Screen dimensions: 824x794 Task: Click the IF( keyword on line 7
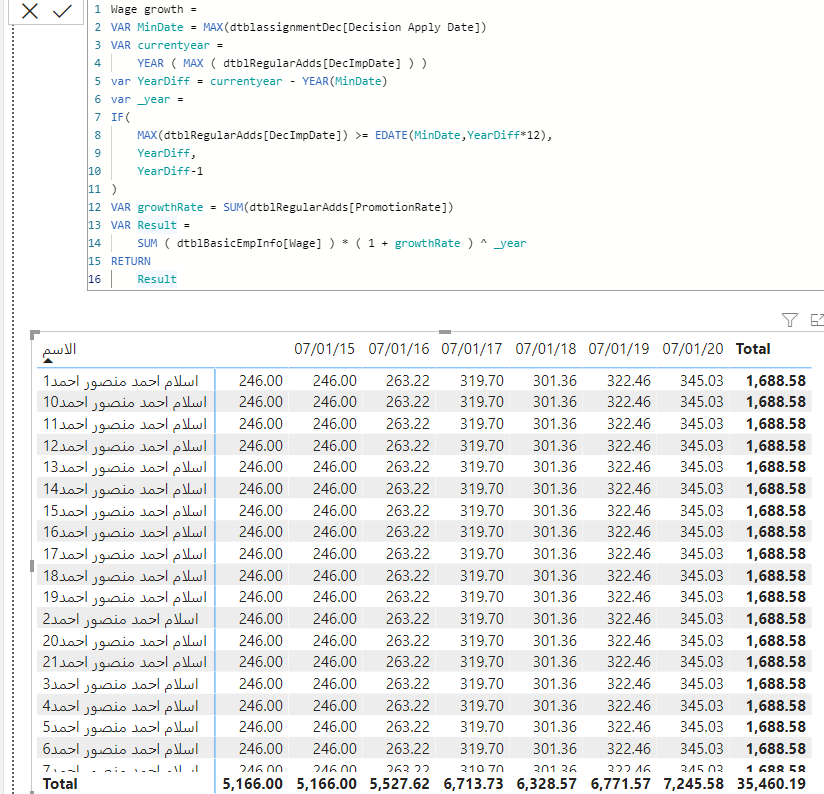coord(120,117)
